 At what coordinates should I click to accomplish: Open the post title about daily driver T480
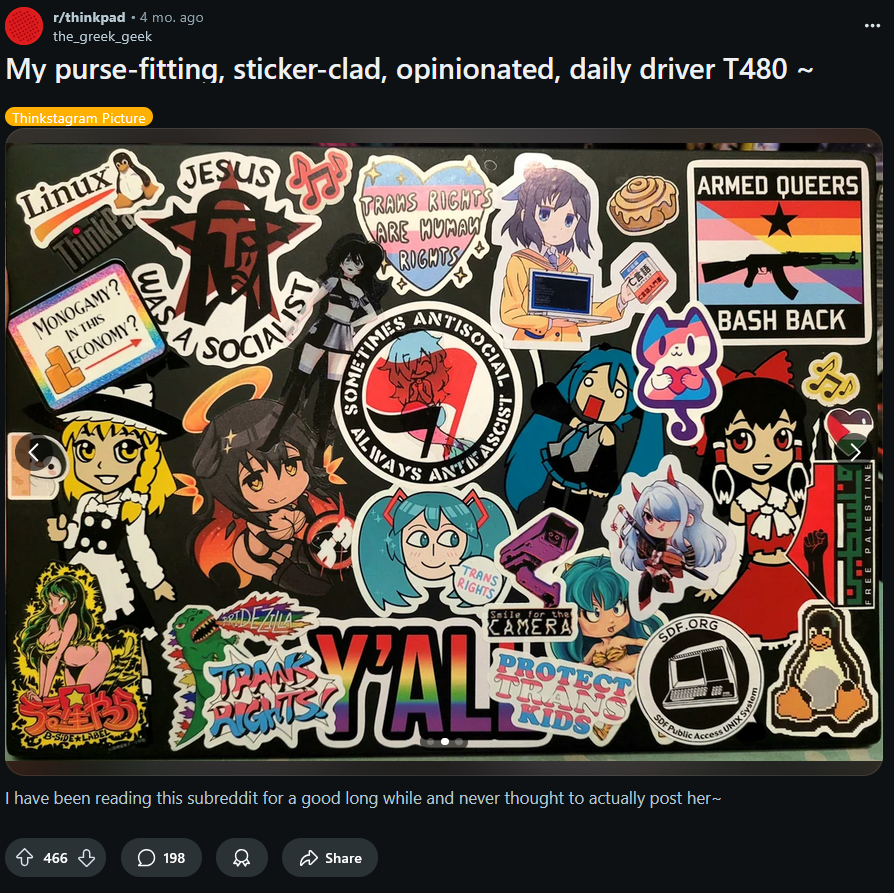coord(409,70)
